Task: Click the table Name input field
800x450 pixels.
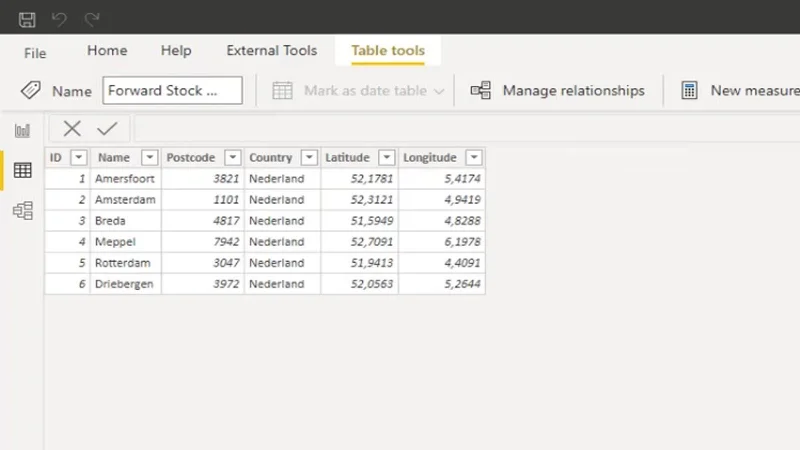Action: 172,90
